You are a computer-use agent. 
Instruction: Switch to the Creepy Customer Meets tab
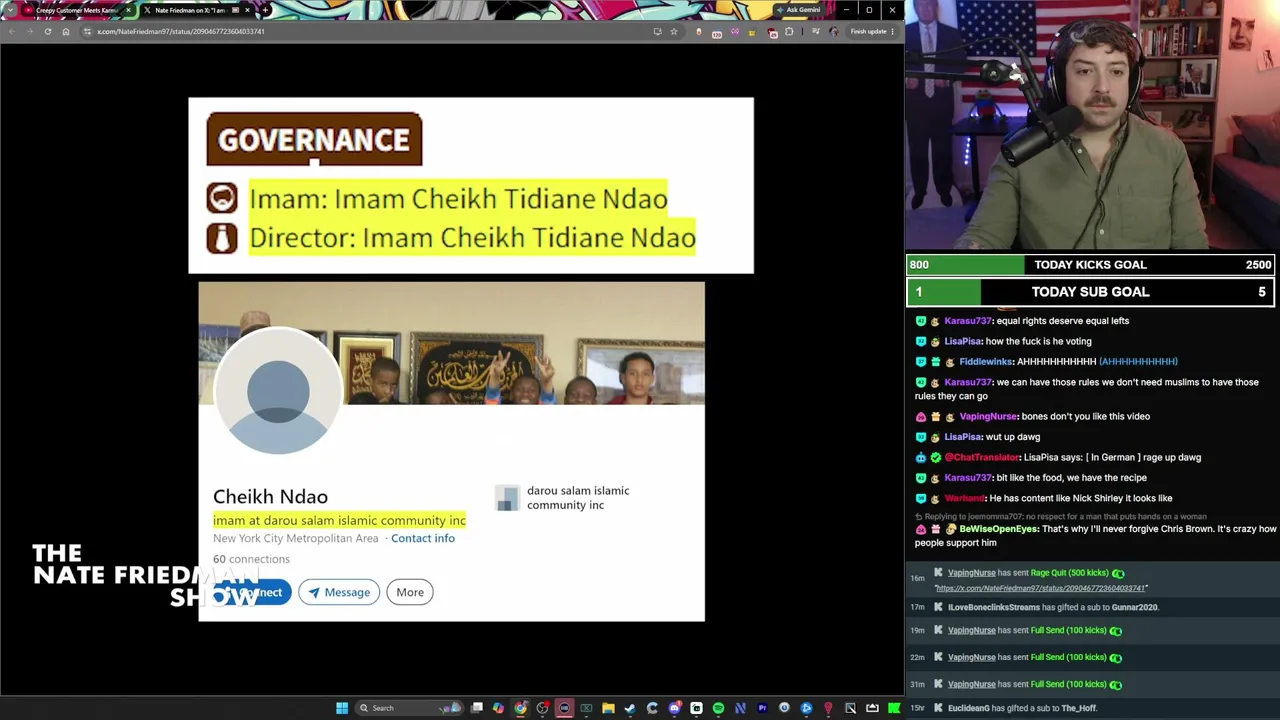pos(76,10)
